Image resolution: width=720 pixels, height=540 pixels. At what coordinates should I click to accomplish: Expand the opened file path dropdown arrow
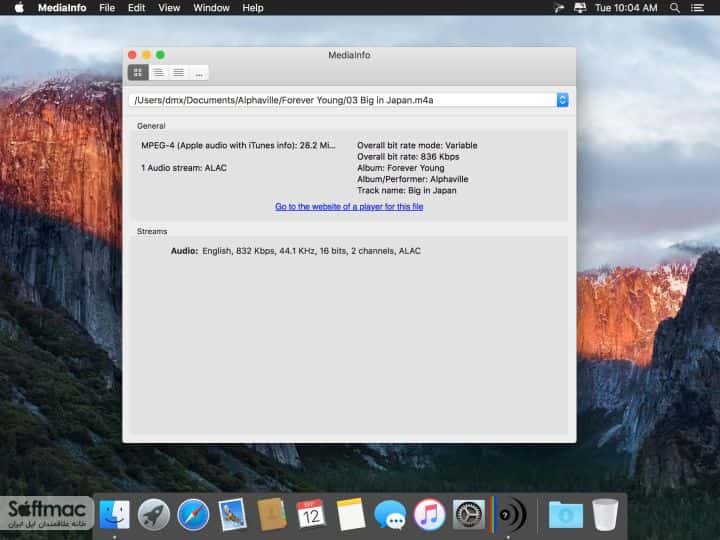click(x=562, y=100)
